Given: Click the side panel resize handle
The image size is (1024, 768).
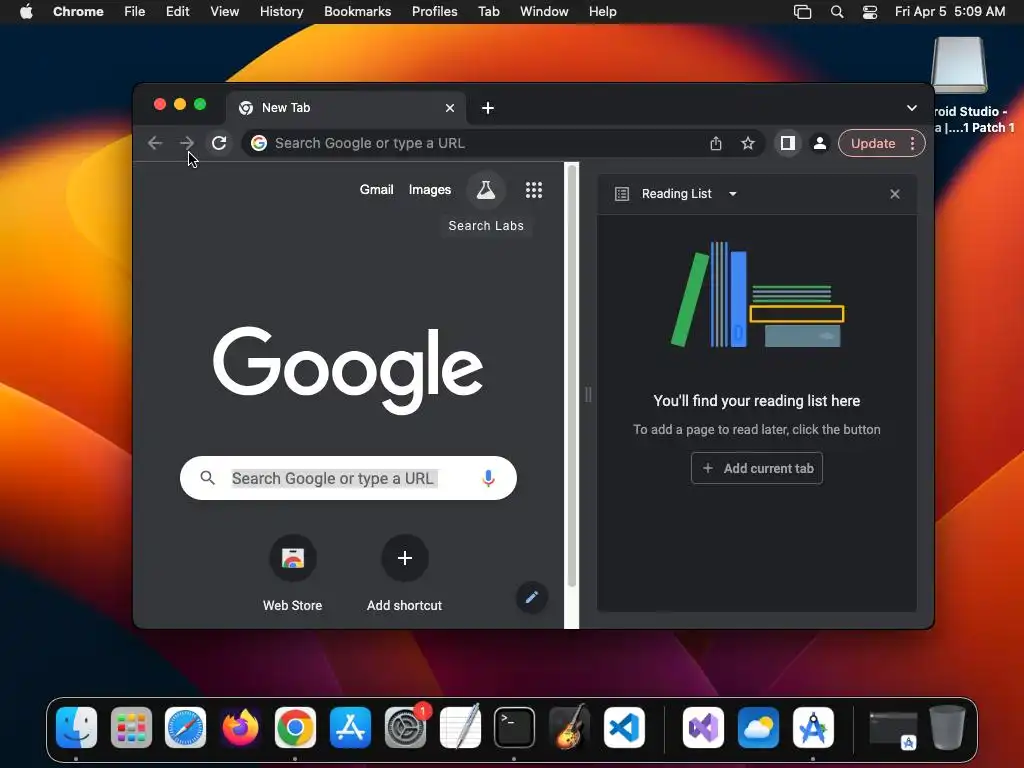Looking at the screenshot, I should (588, 394).
